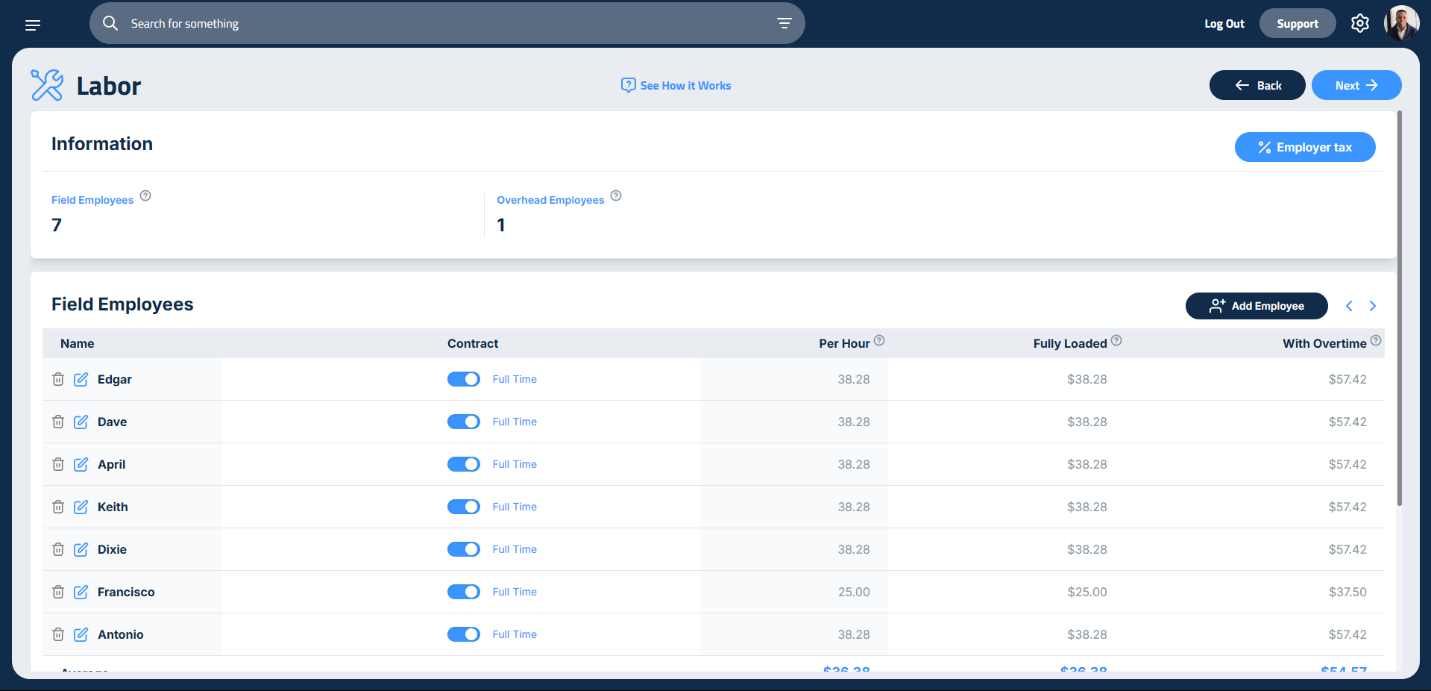Show info tooltip for With Overtime column
The image size is (1431, 691).
1375,341
